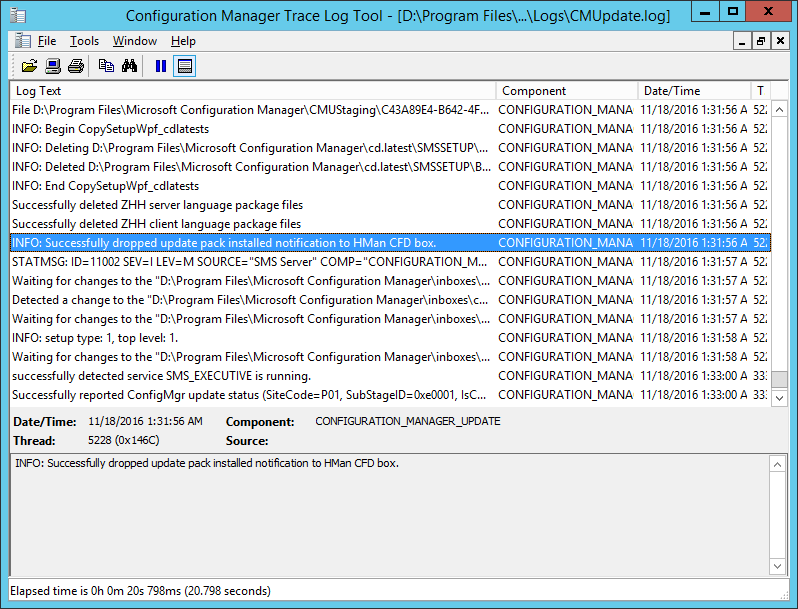
Task: Select 'Detected a change to the' row
Action: pyautogui.click(x=390, y=300)
